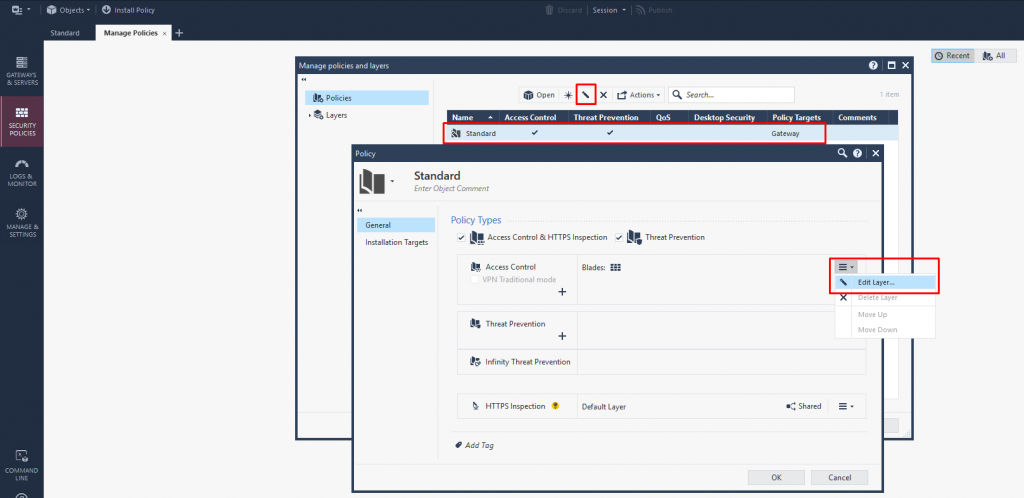Open HTTPS Inspection layer menu dropdown
1024x498 pixels.
point(845,406)
